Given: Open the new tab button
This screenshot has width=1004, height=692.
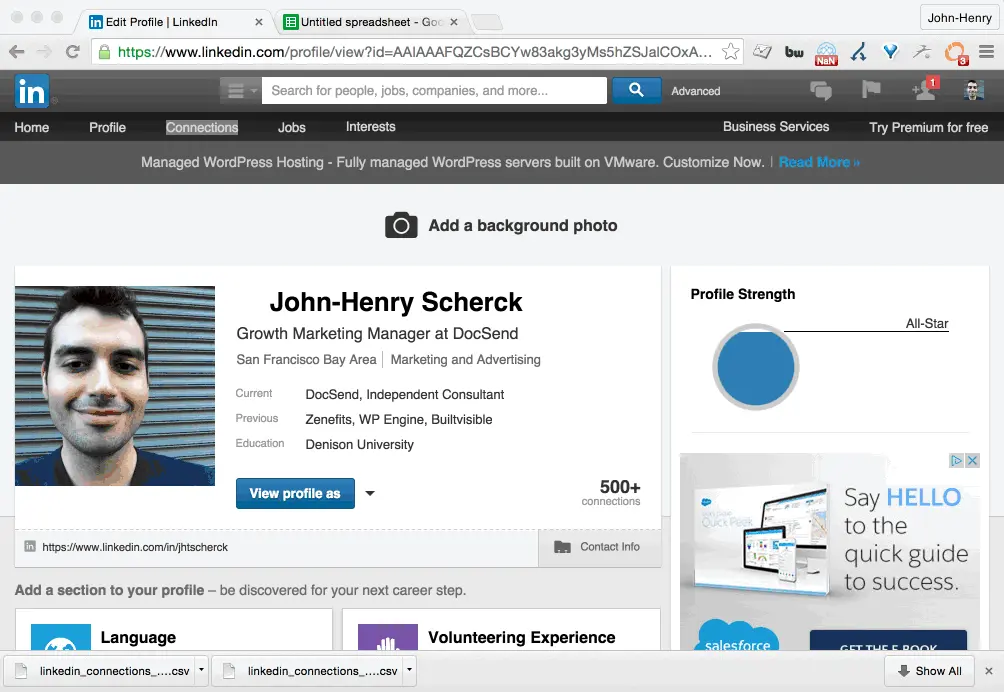Looking at the screenshot, I should [487, 23].
